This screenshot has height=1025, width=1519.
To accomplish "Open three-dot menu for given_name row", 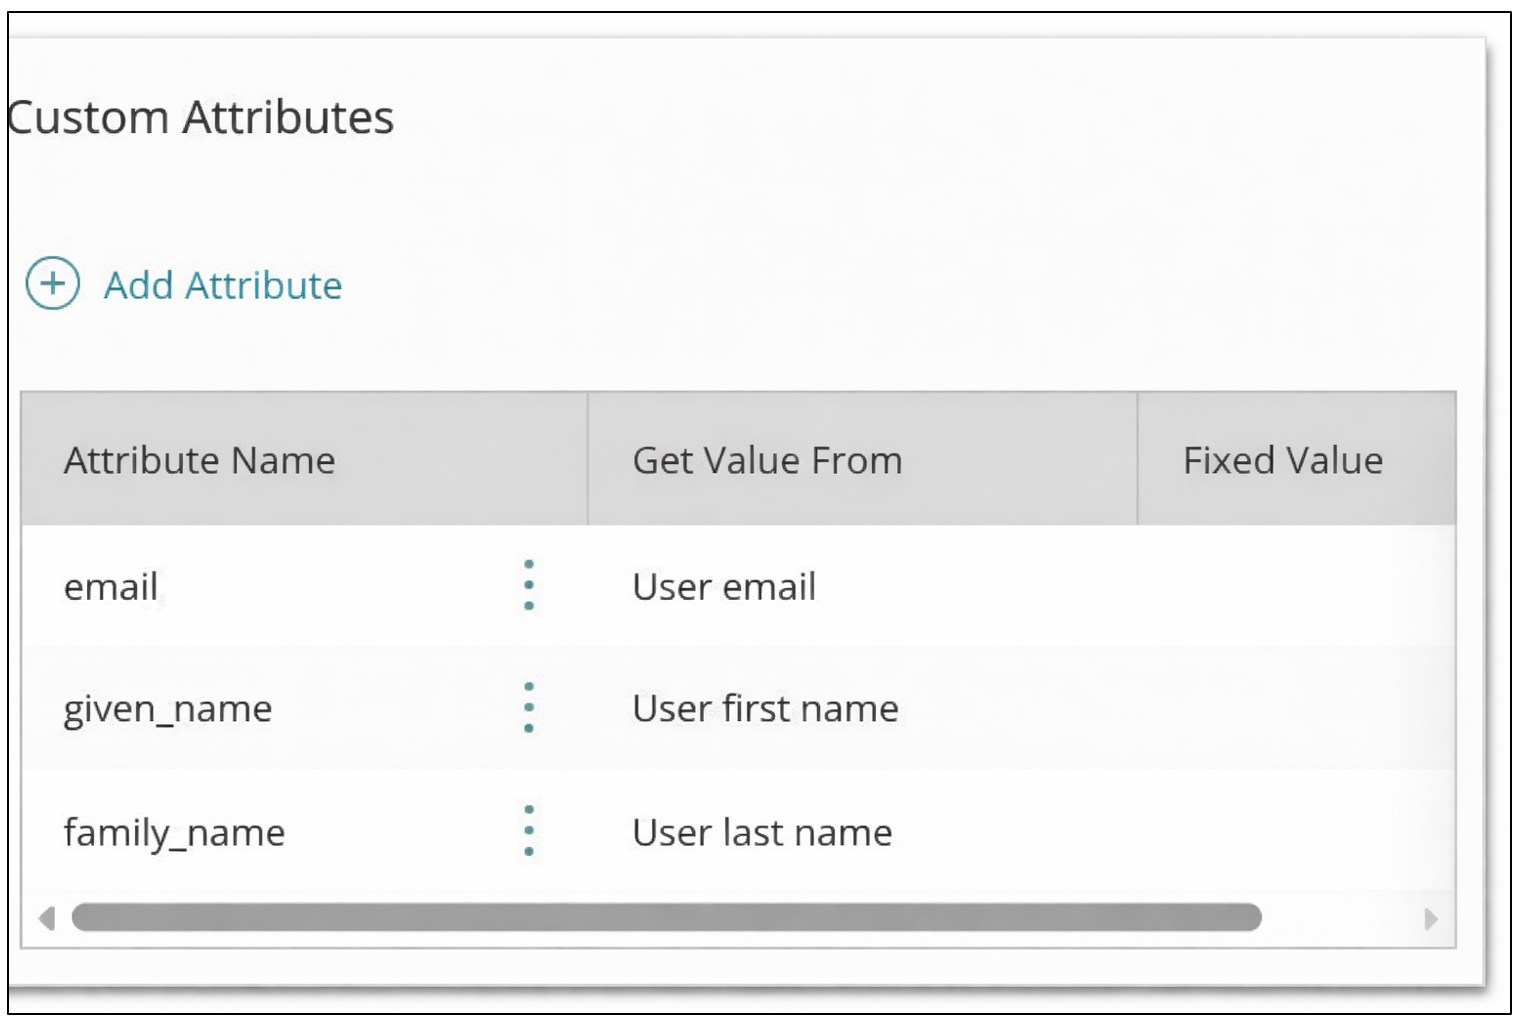I will click(529, 708).
